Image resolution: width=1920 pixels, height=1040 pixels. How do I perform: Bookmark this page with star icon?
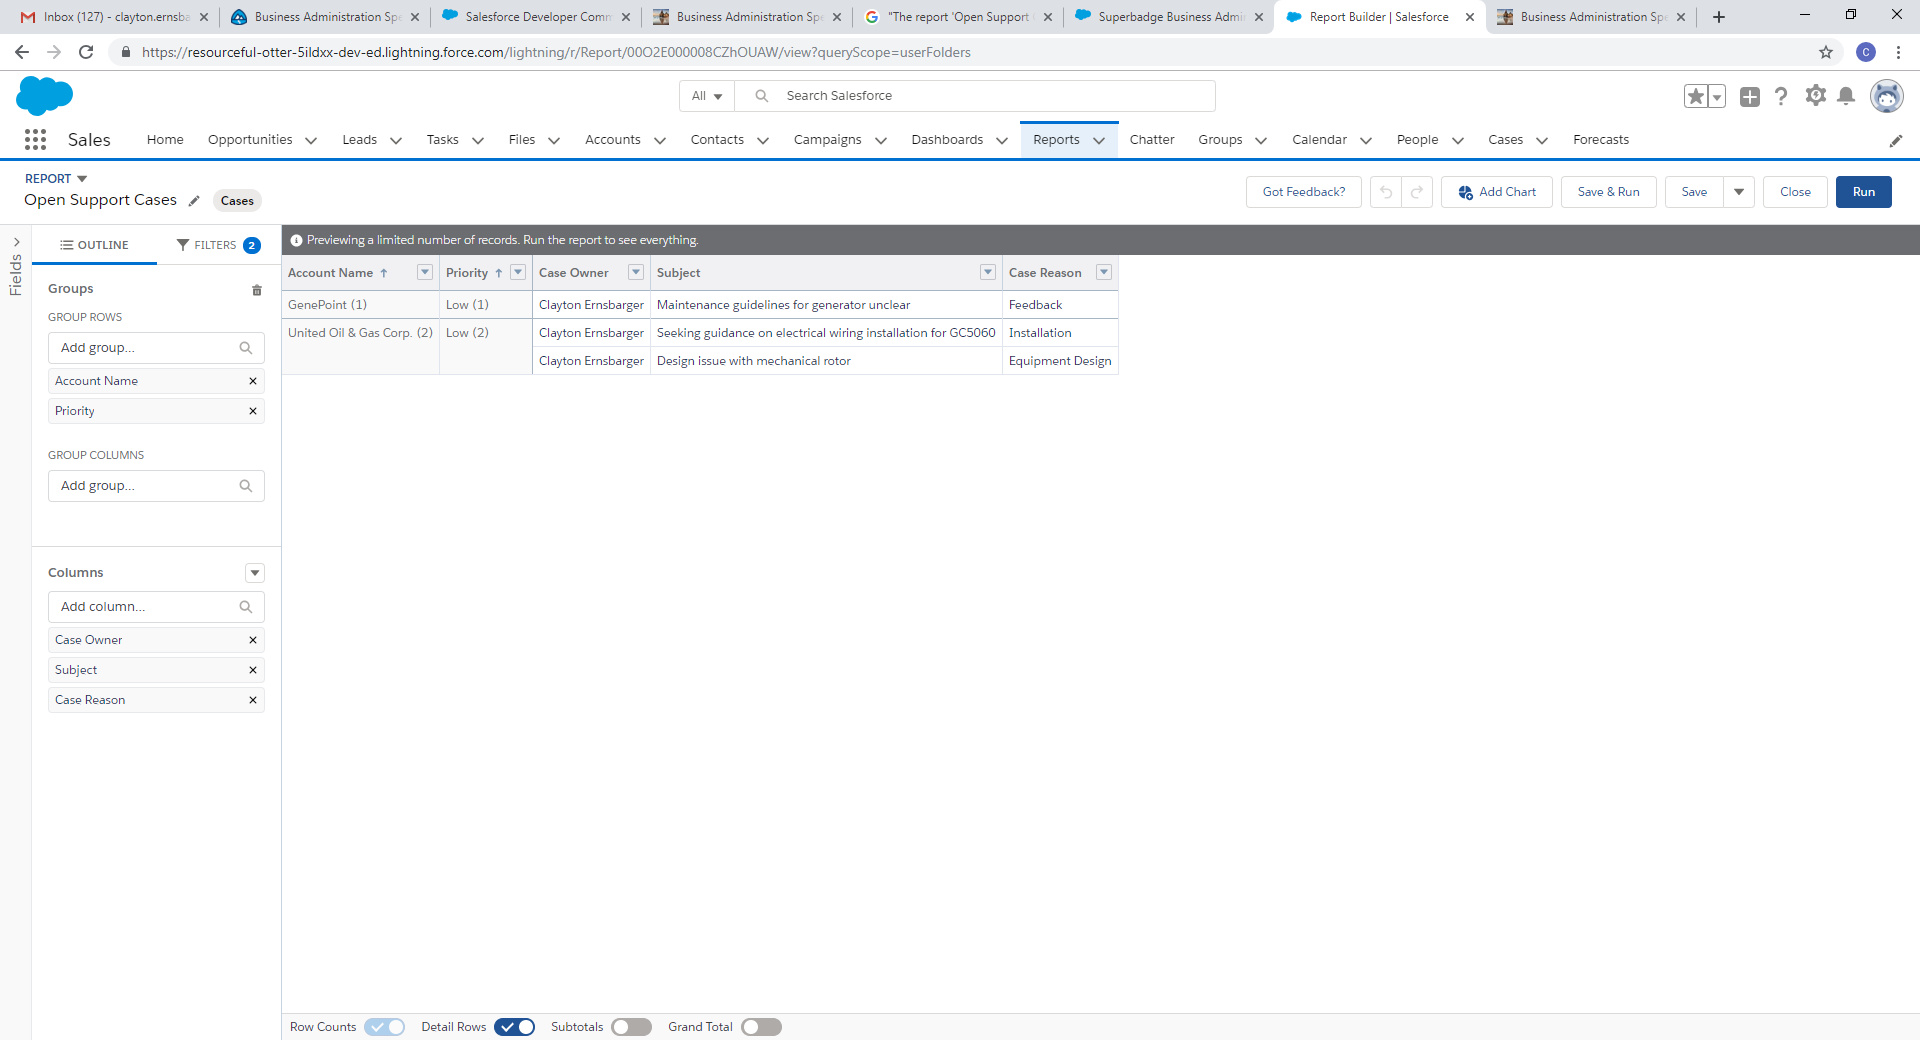coord(1826,52)
